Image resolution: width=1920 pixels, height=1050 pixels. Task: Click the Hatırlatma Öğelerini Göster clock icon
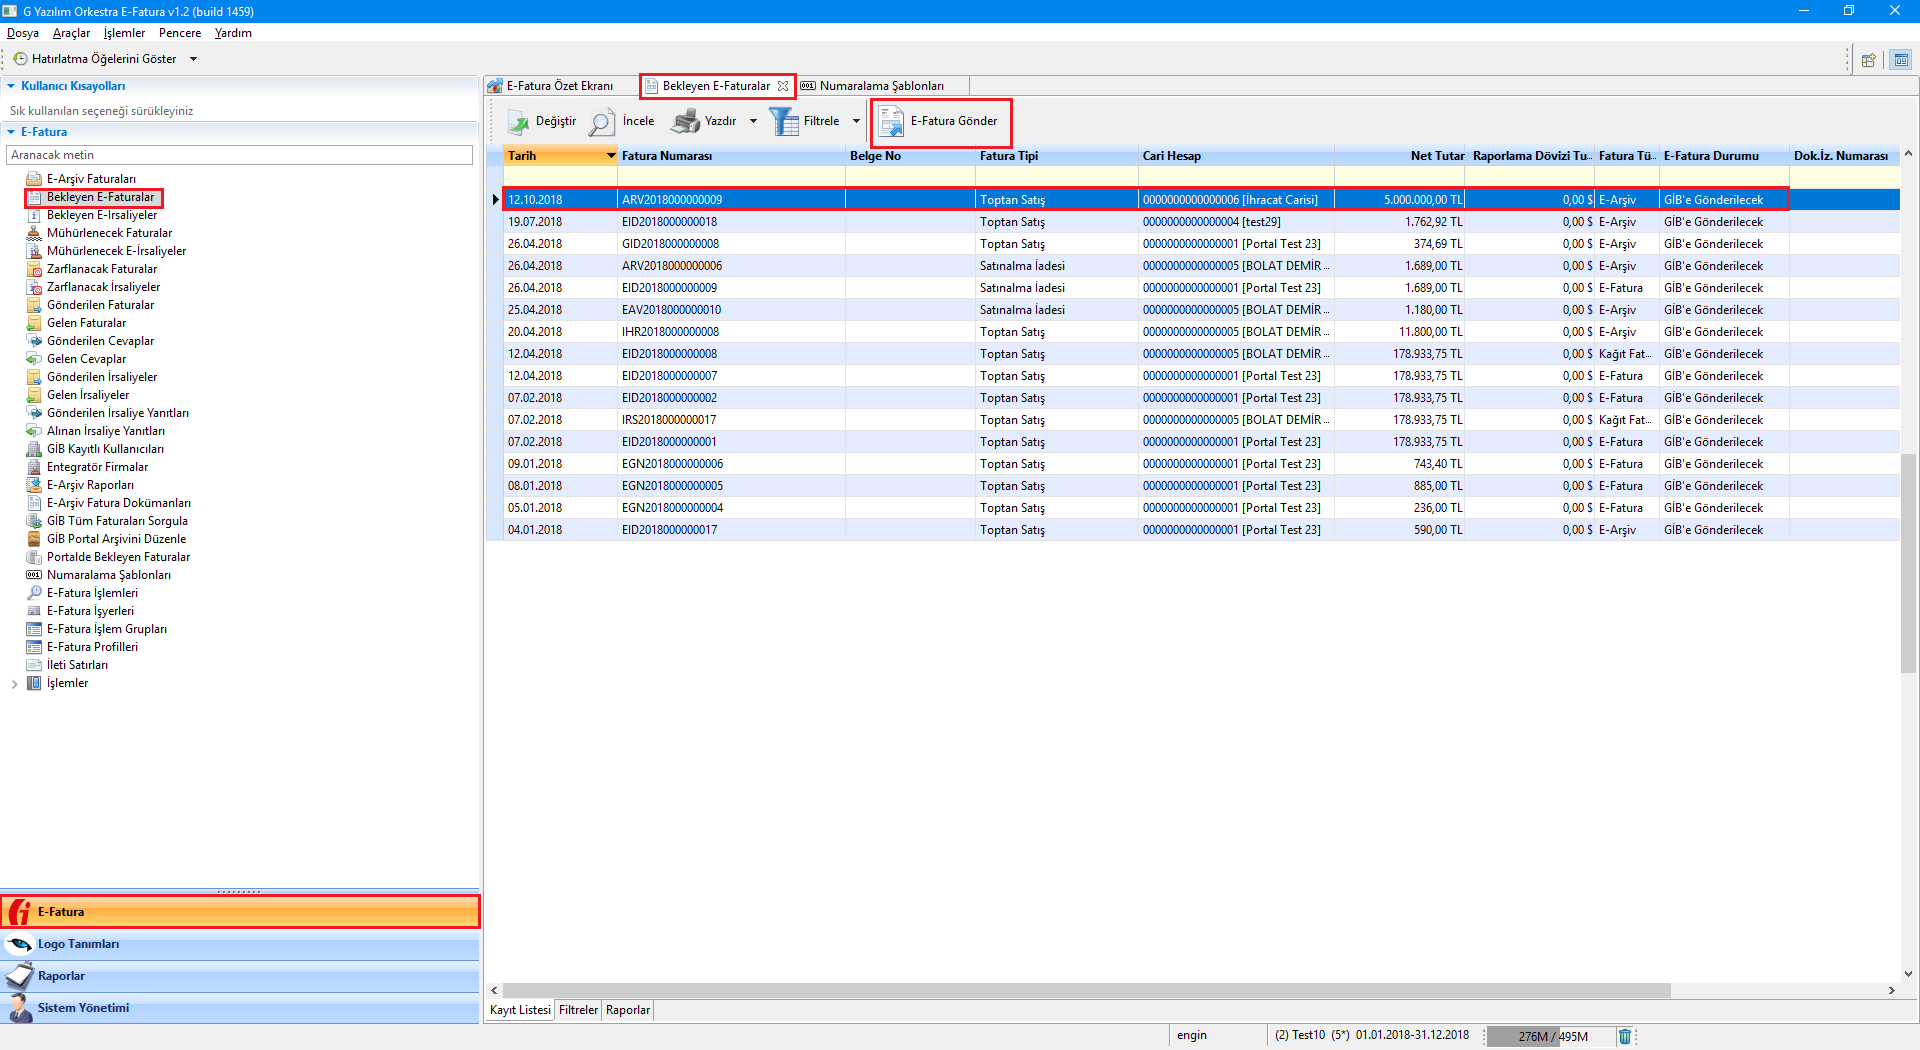(x=20, y=59)
